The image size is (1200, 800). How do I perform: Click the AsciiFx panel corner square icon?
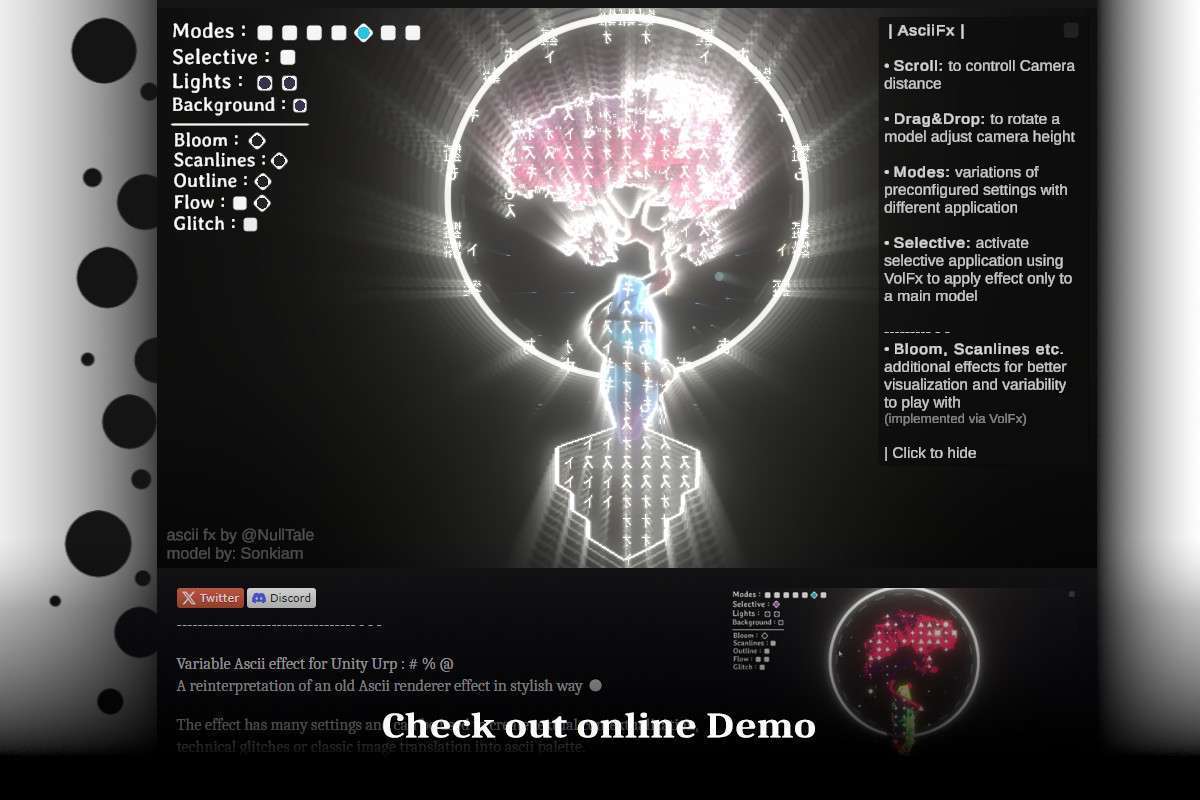point(1071,30)
